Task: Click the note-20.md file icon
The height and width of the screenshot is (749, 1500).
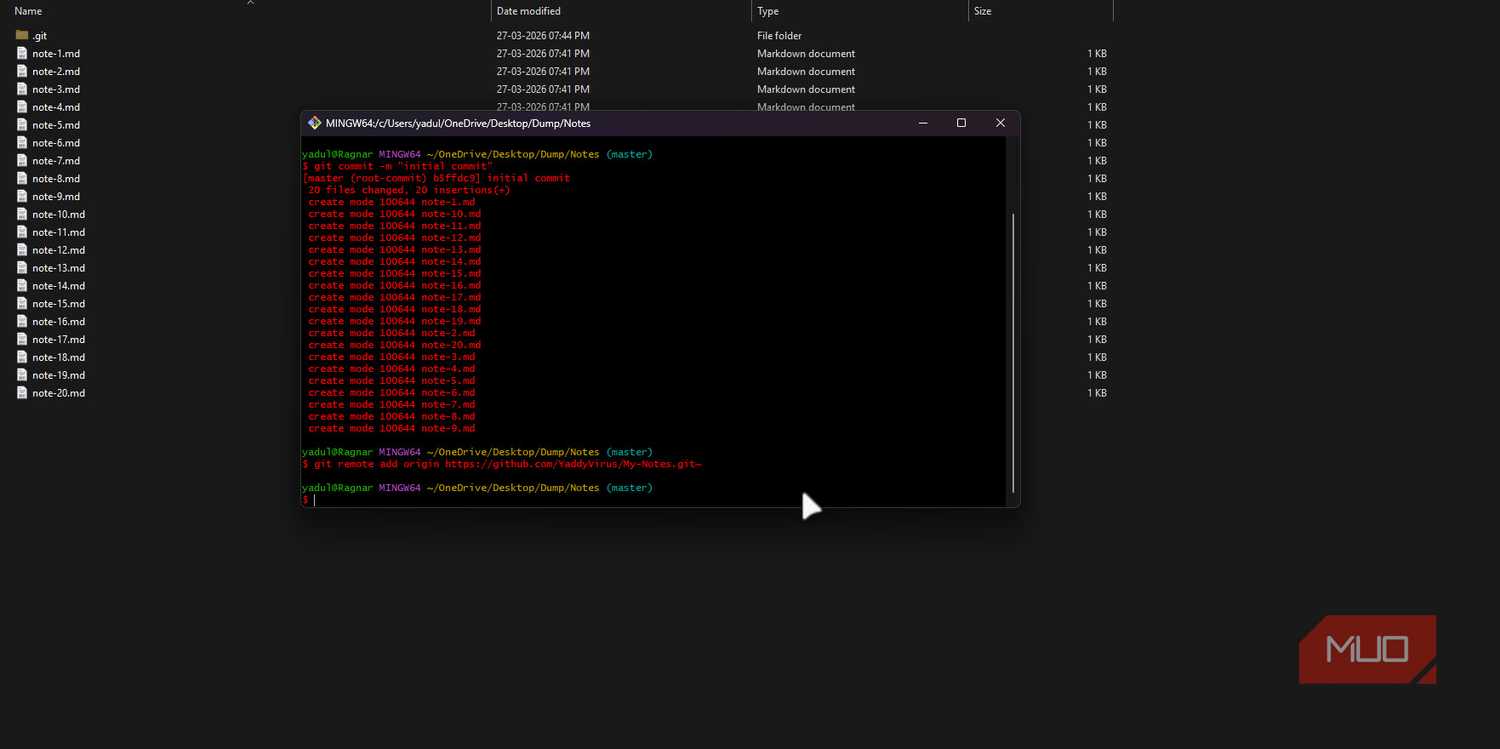Action: 22,393
